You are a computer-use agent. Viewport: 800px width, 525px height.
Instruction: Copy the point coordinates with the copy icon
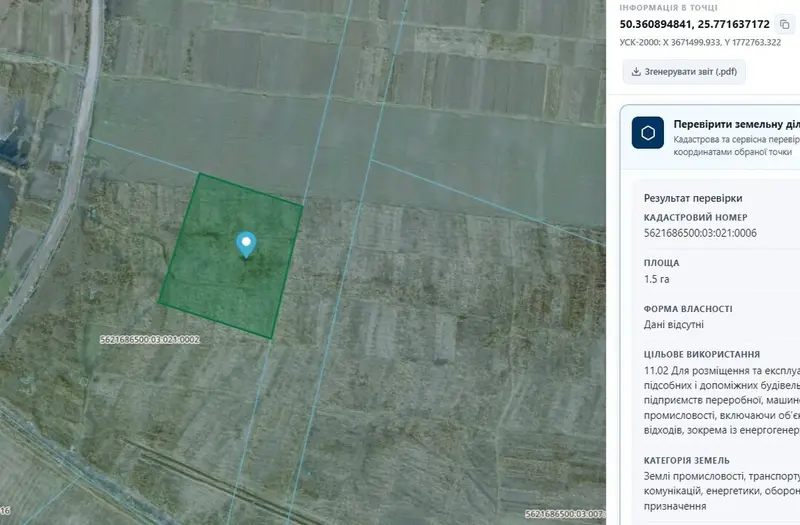tap(784, 24)
